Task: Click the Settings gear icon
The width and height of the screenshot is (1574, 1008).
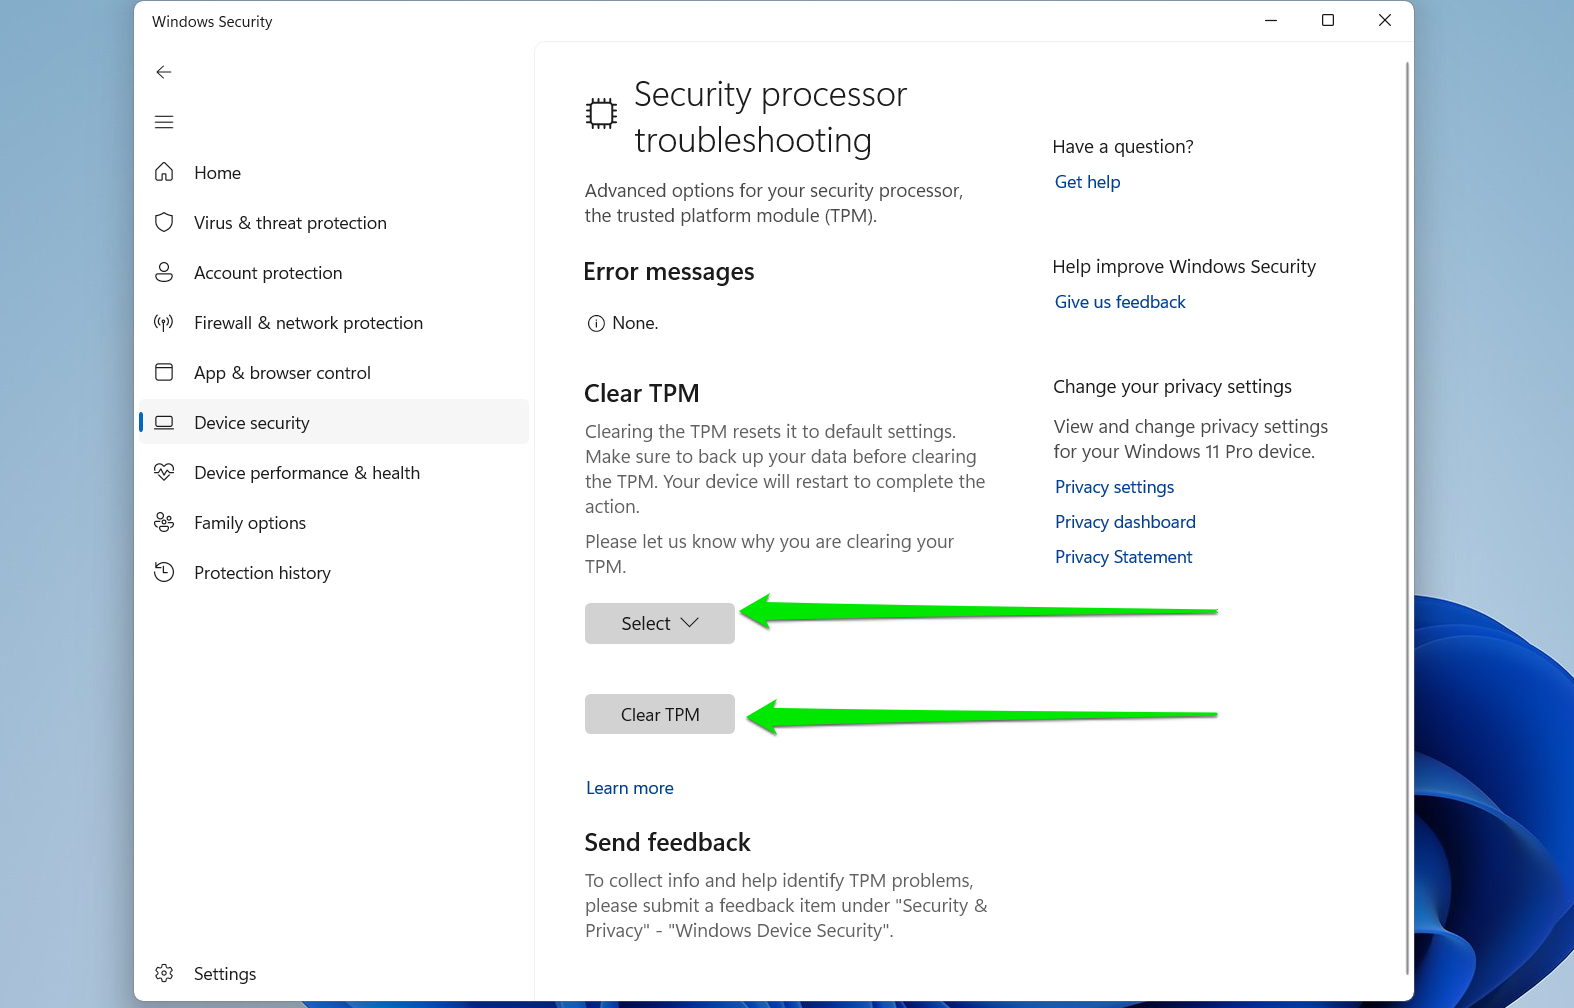Action: click(164, 973)
